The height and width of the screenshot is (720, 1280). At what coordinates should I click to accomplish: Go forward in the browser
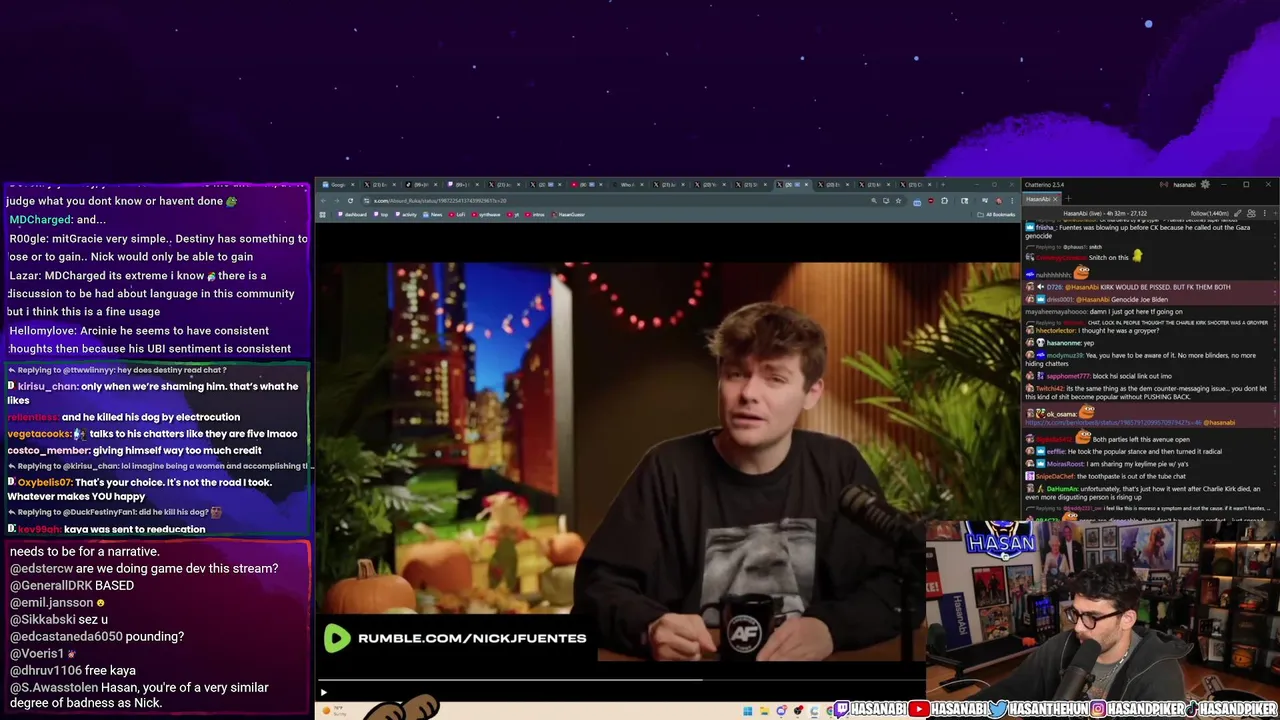coord(337,201)
